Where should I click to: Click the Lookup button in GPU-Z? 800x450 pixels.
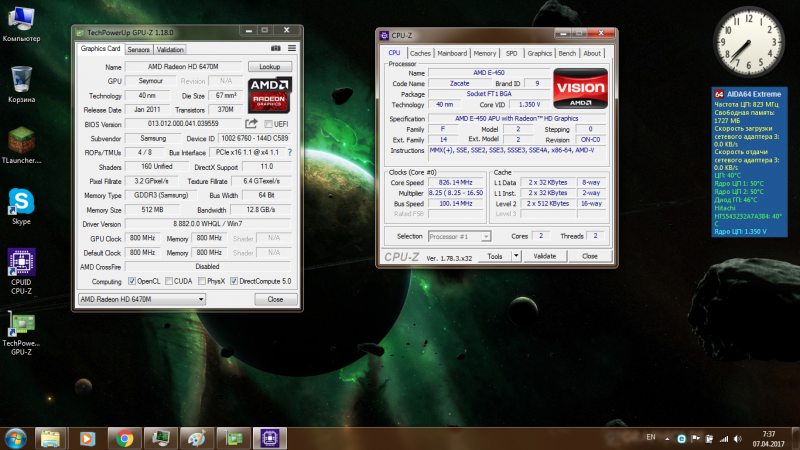click(x=270, y=67)
